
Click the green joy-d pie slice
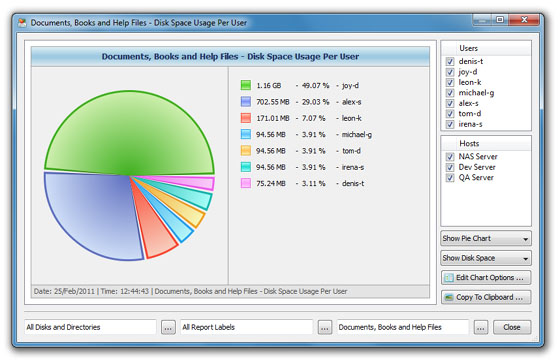point(129,136)
